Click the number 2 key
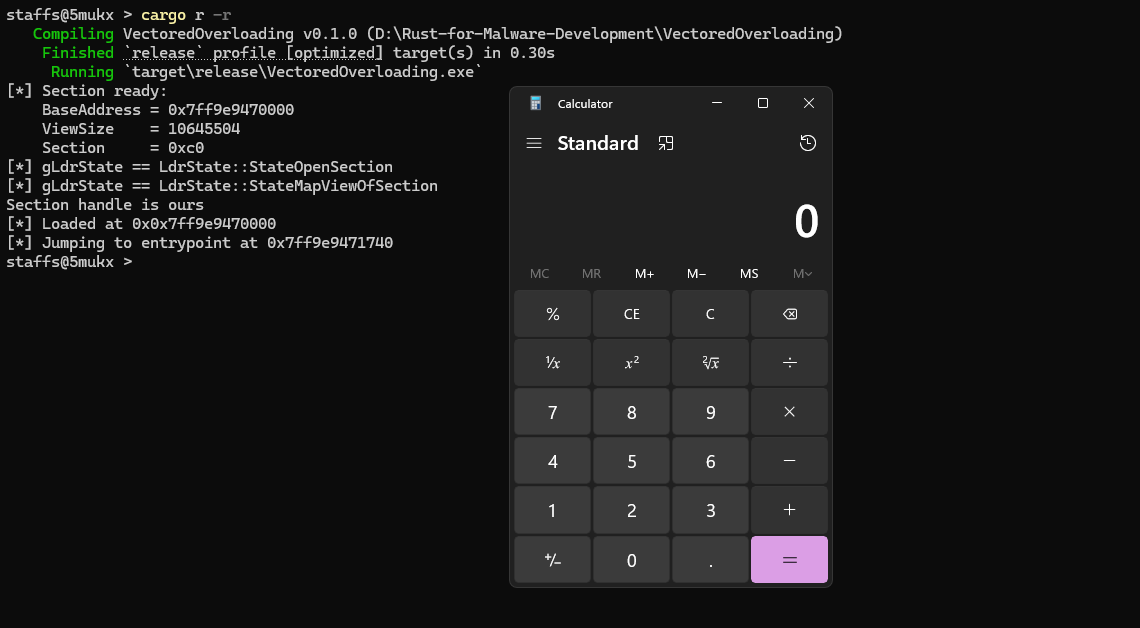 [x=631, y=510]
